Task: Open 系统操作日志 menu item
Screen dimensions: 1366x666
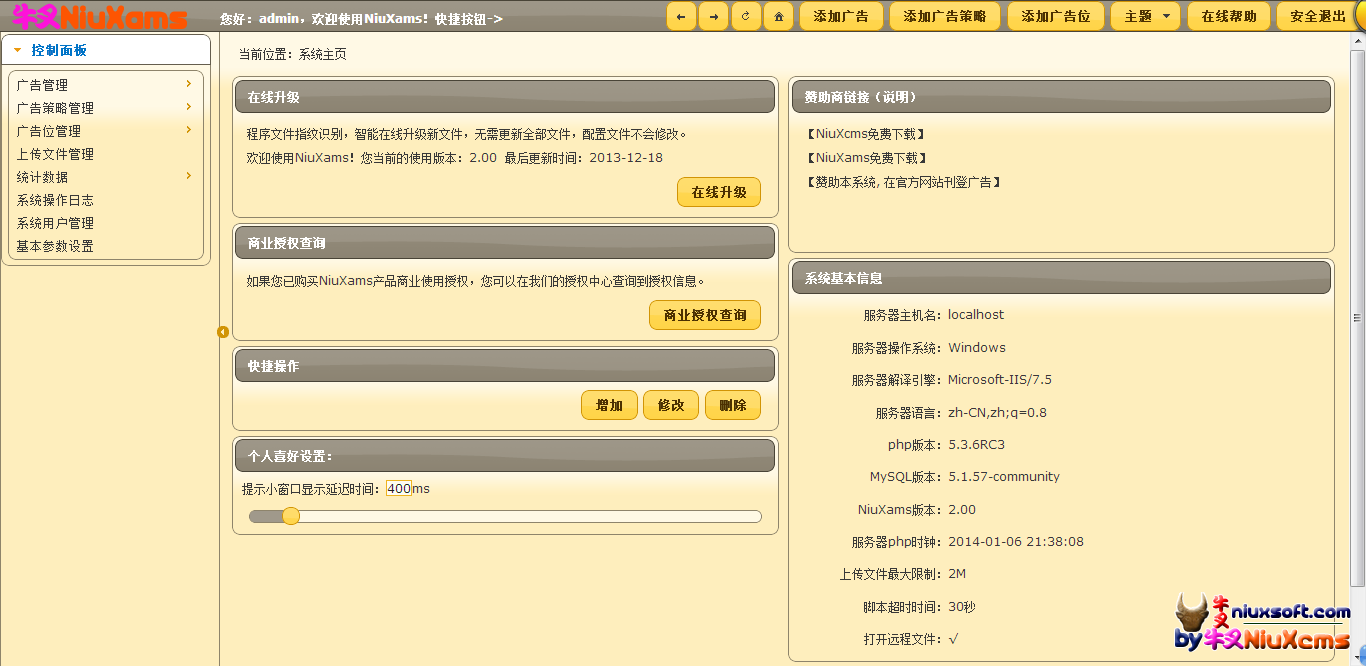Action: [x=55, y=200]
